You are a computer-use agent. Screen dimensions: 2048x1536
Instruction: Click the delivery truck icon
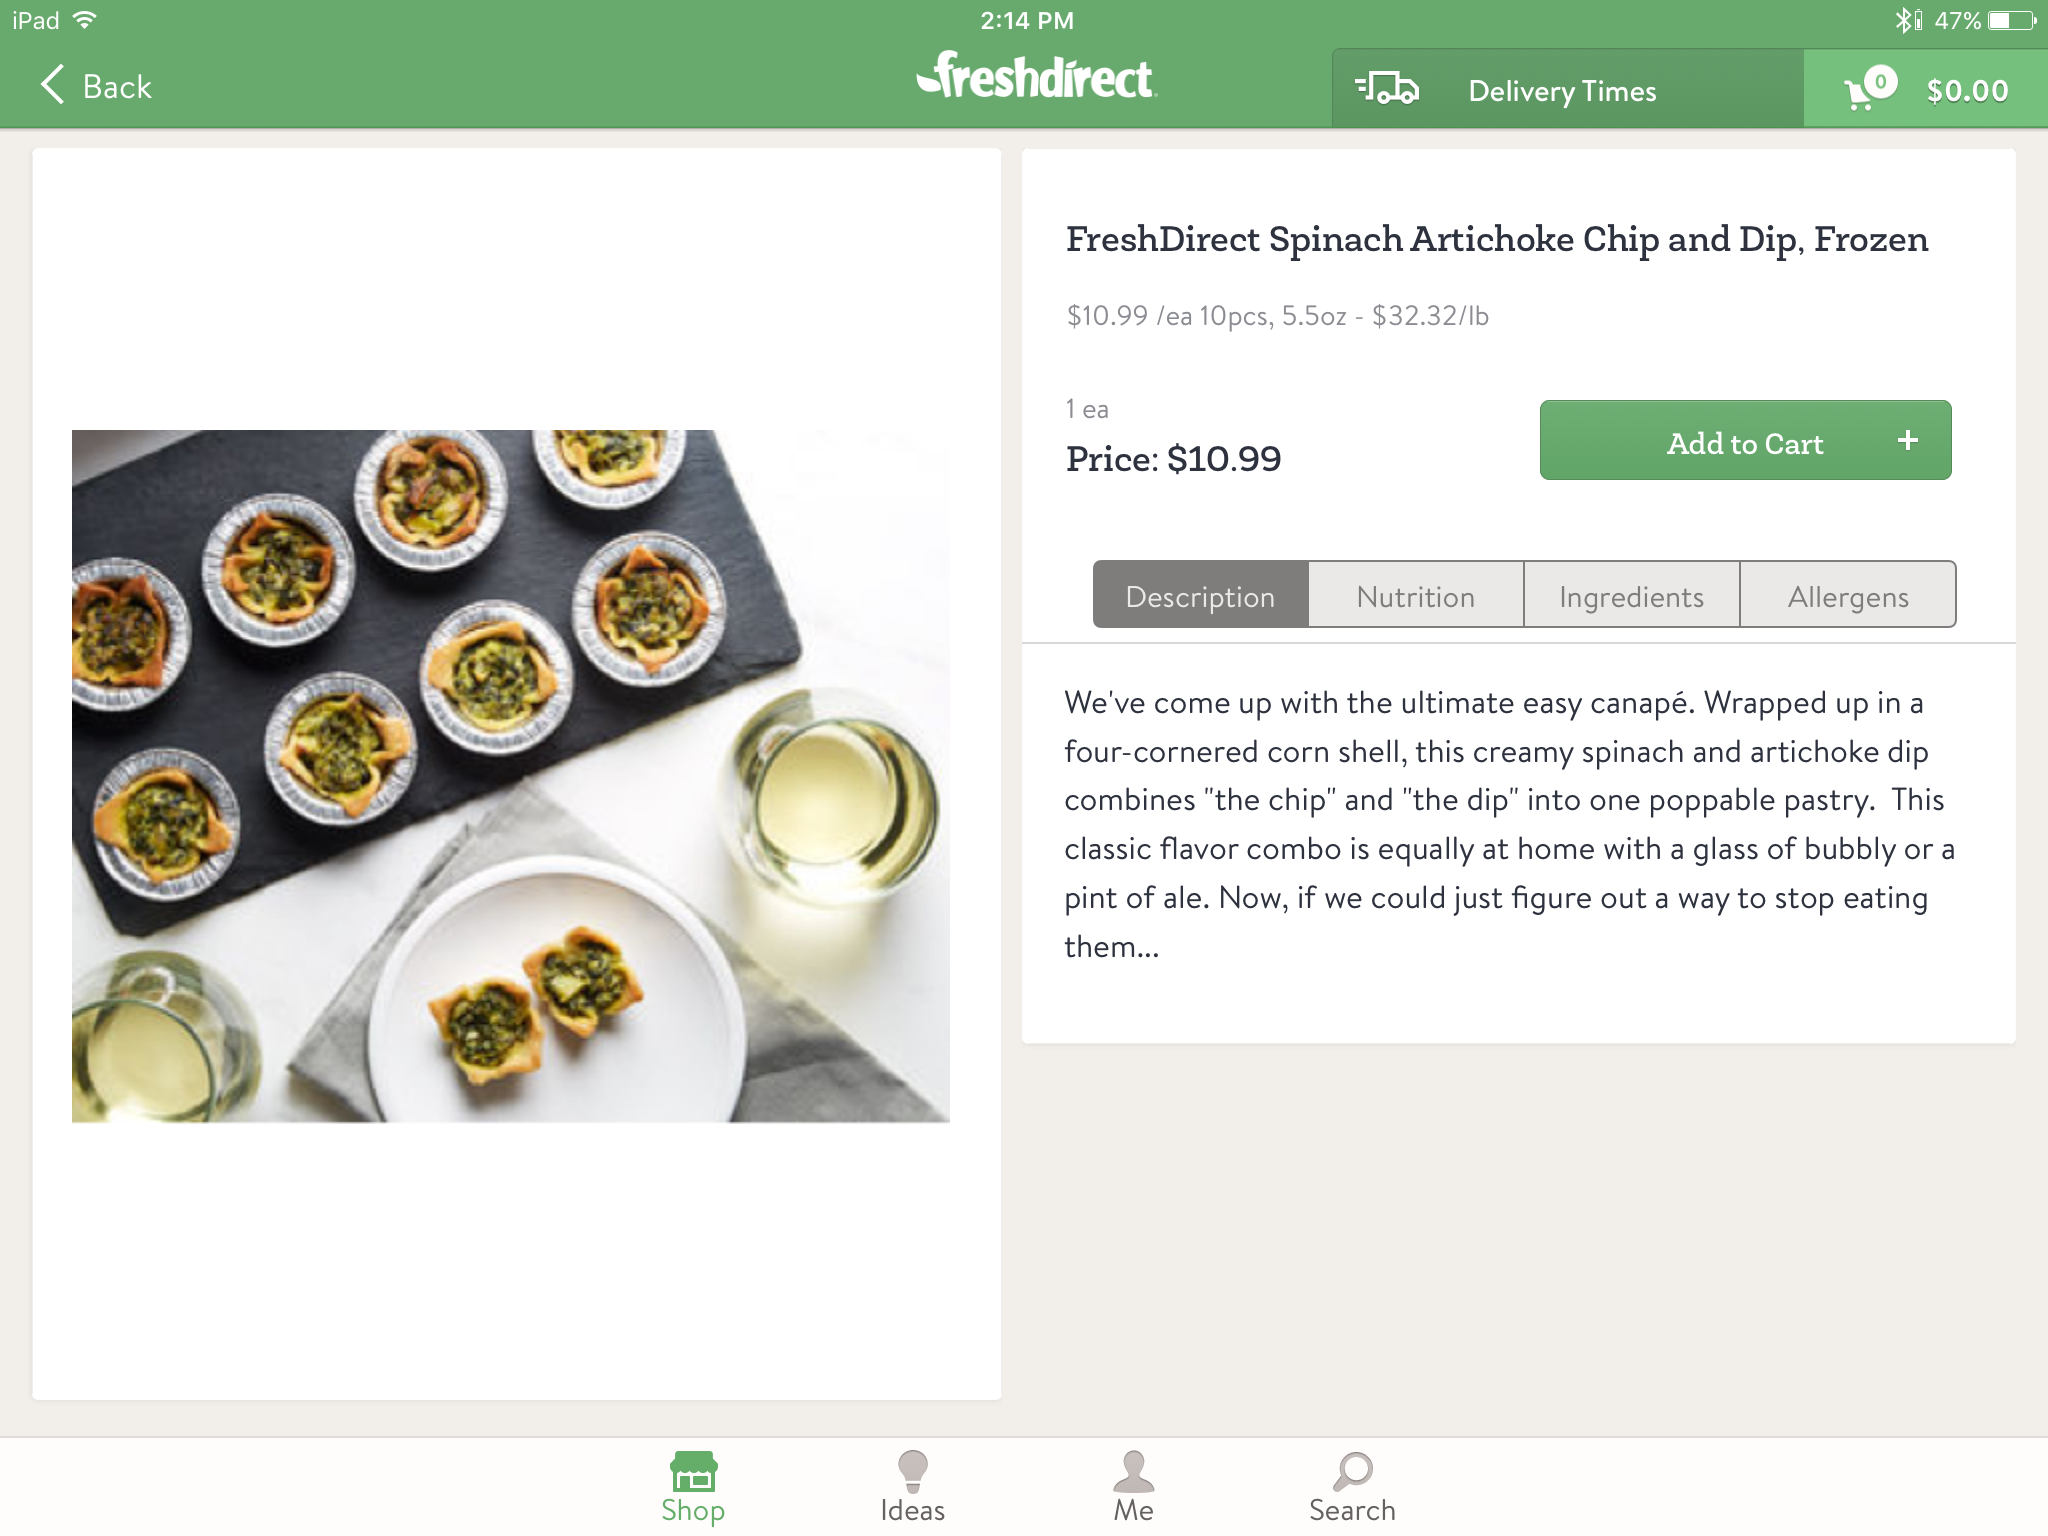pos(1387,89)
